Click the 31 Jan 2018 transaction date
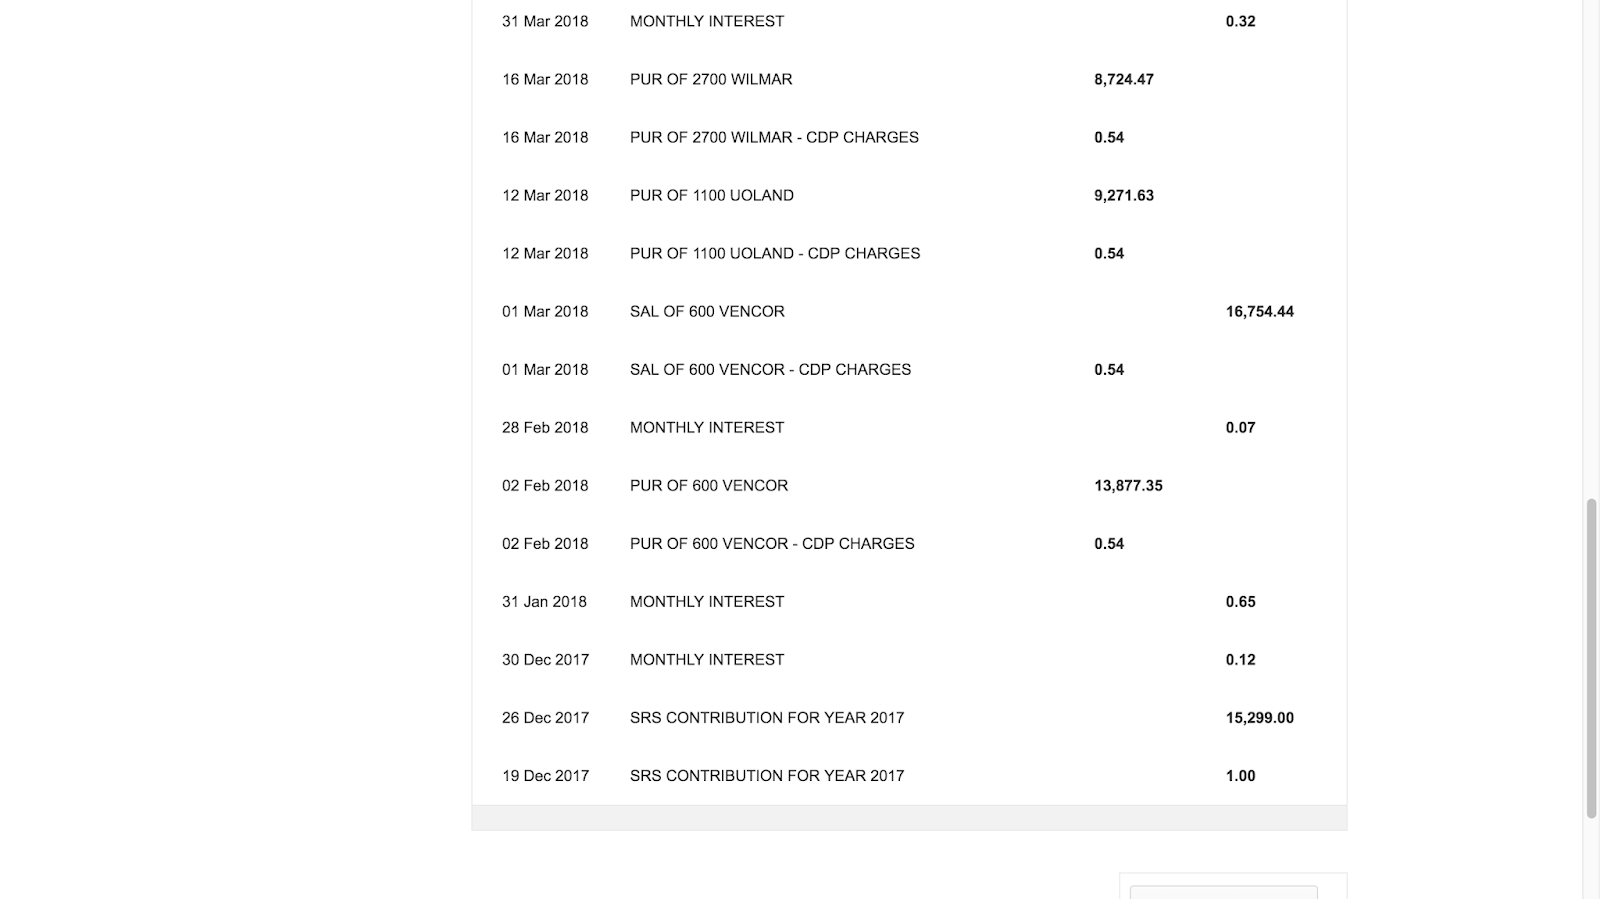Viewport: 1600px width, 899px height. click(x=544, y=601)
